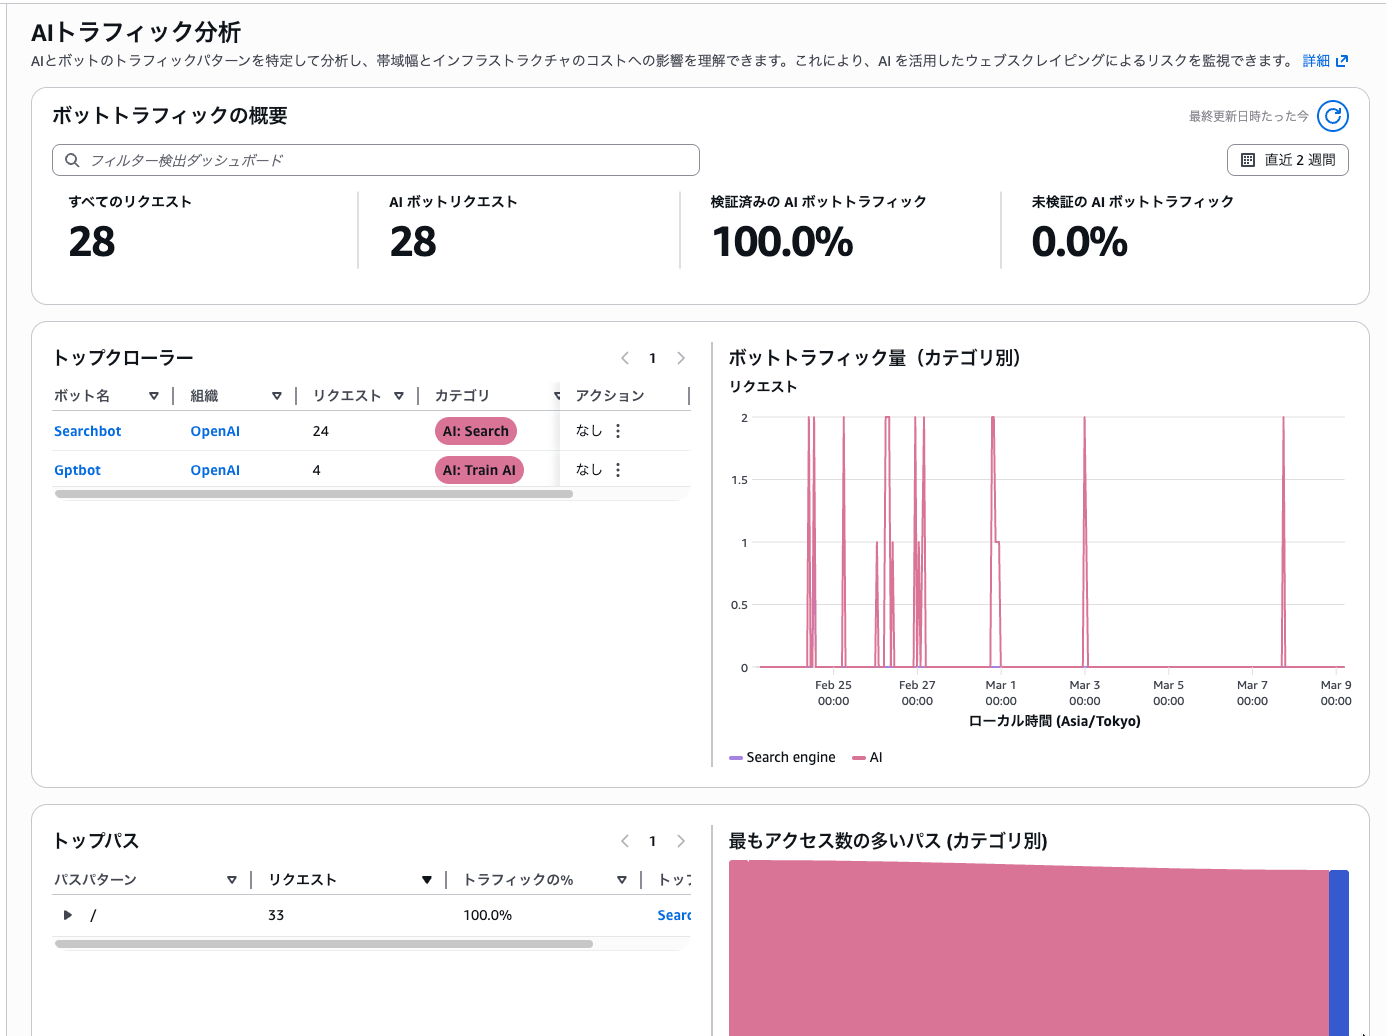The width and height of the screenshot is (1386, 1036).
Task: Open the kebab menu for Gptbot row
Action: click(x=618, y=470)
